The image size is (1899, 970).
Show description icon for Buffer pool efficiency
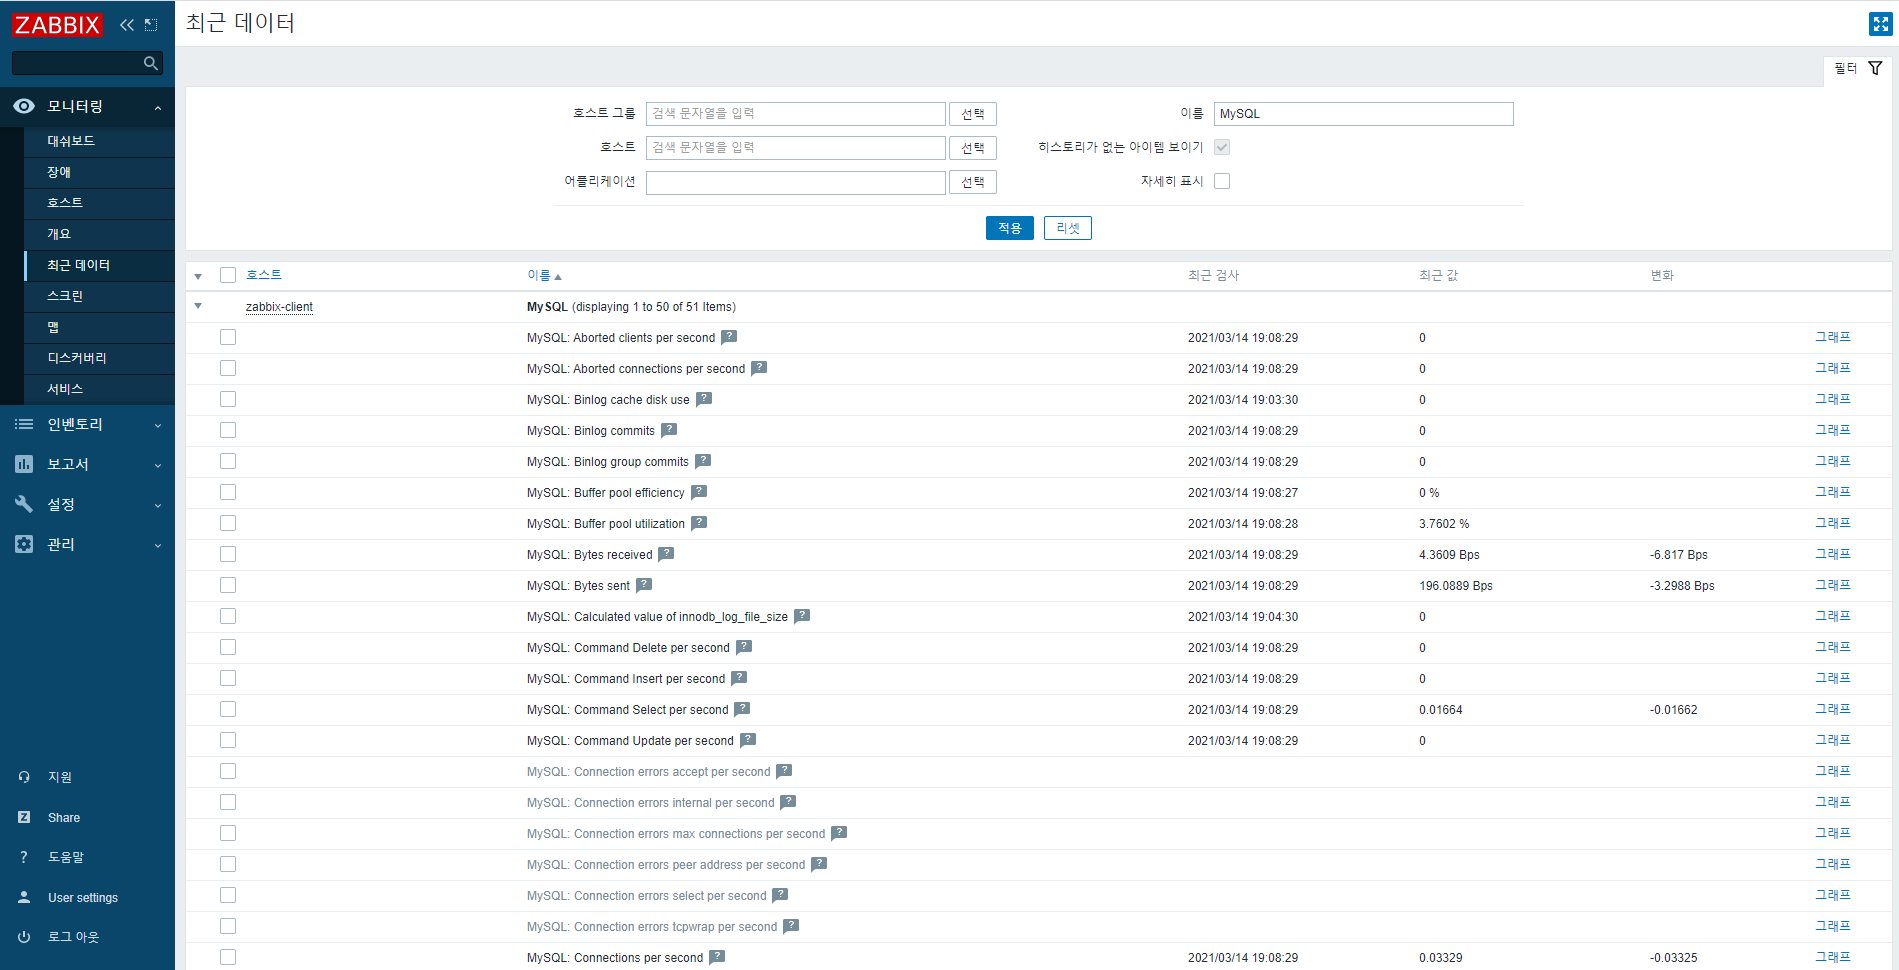click(699, 492)
